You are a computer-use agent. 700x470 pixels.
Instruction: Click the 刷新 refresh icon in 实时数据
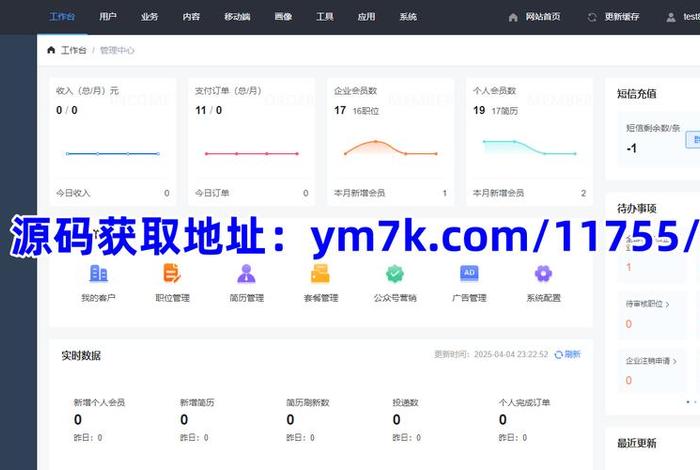(x=558, y=354)
